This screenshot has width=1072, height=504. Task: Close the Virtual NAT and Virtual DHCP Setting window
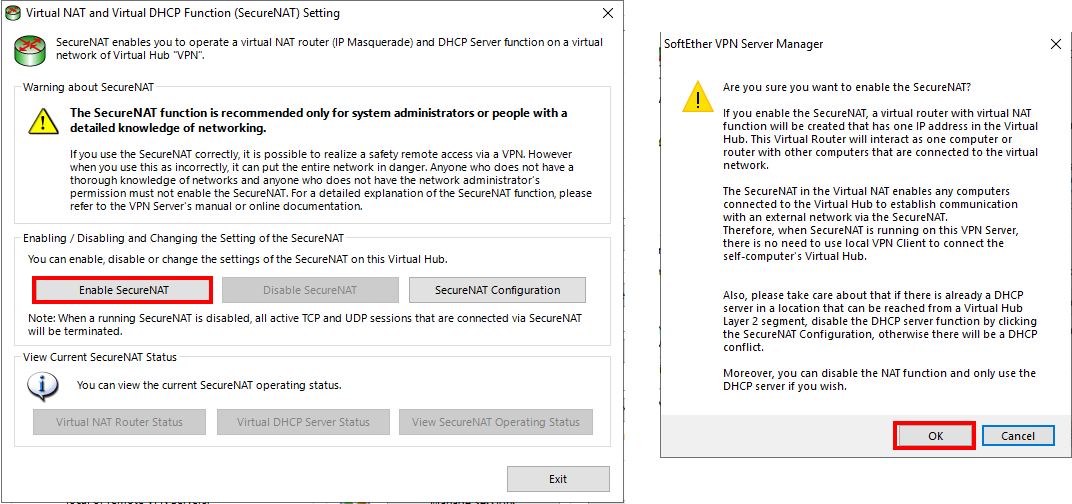point(607,13)
